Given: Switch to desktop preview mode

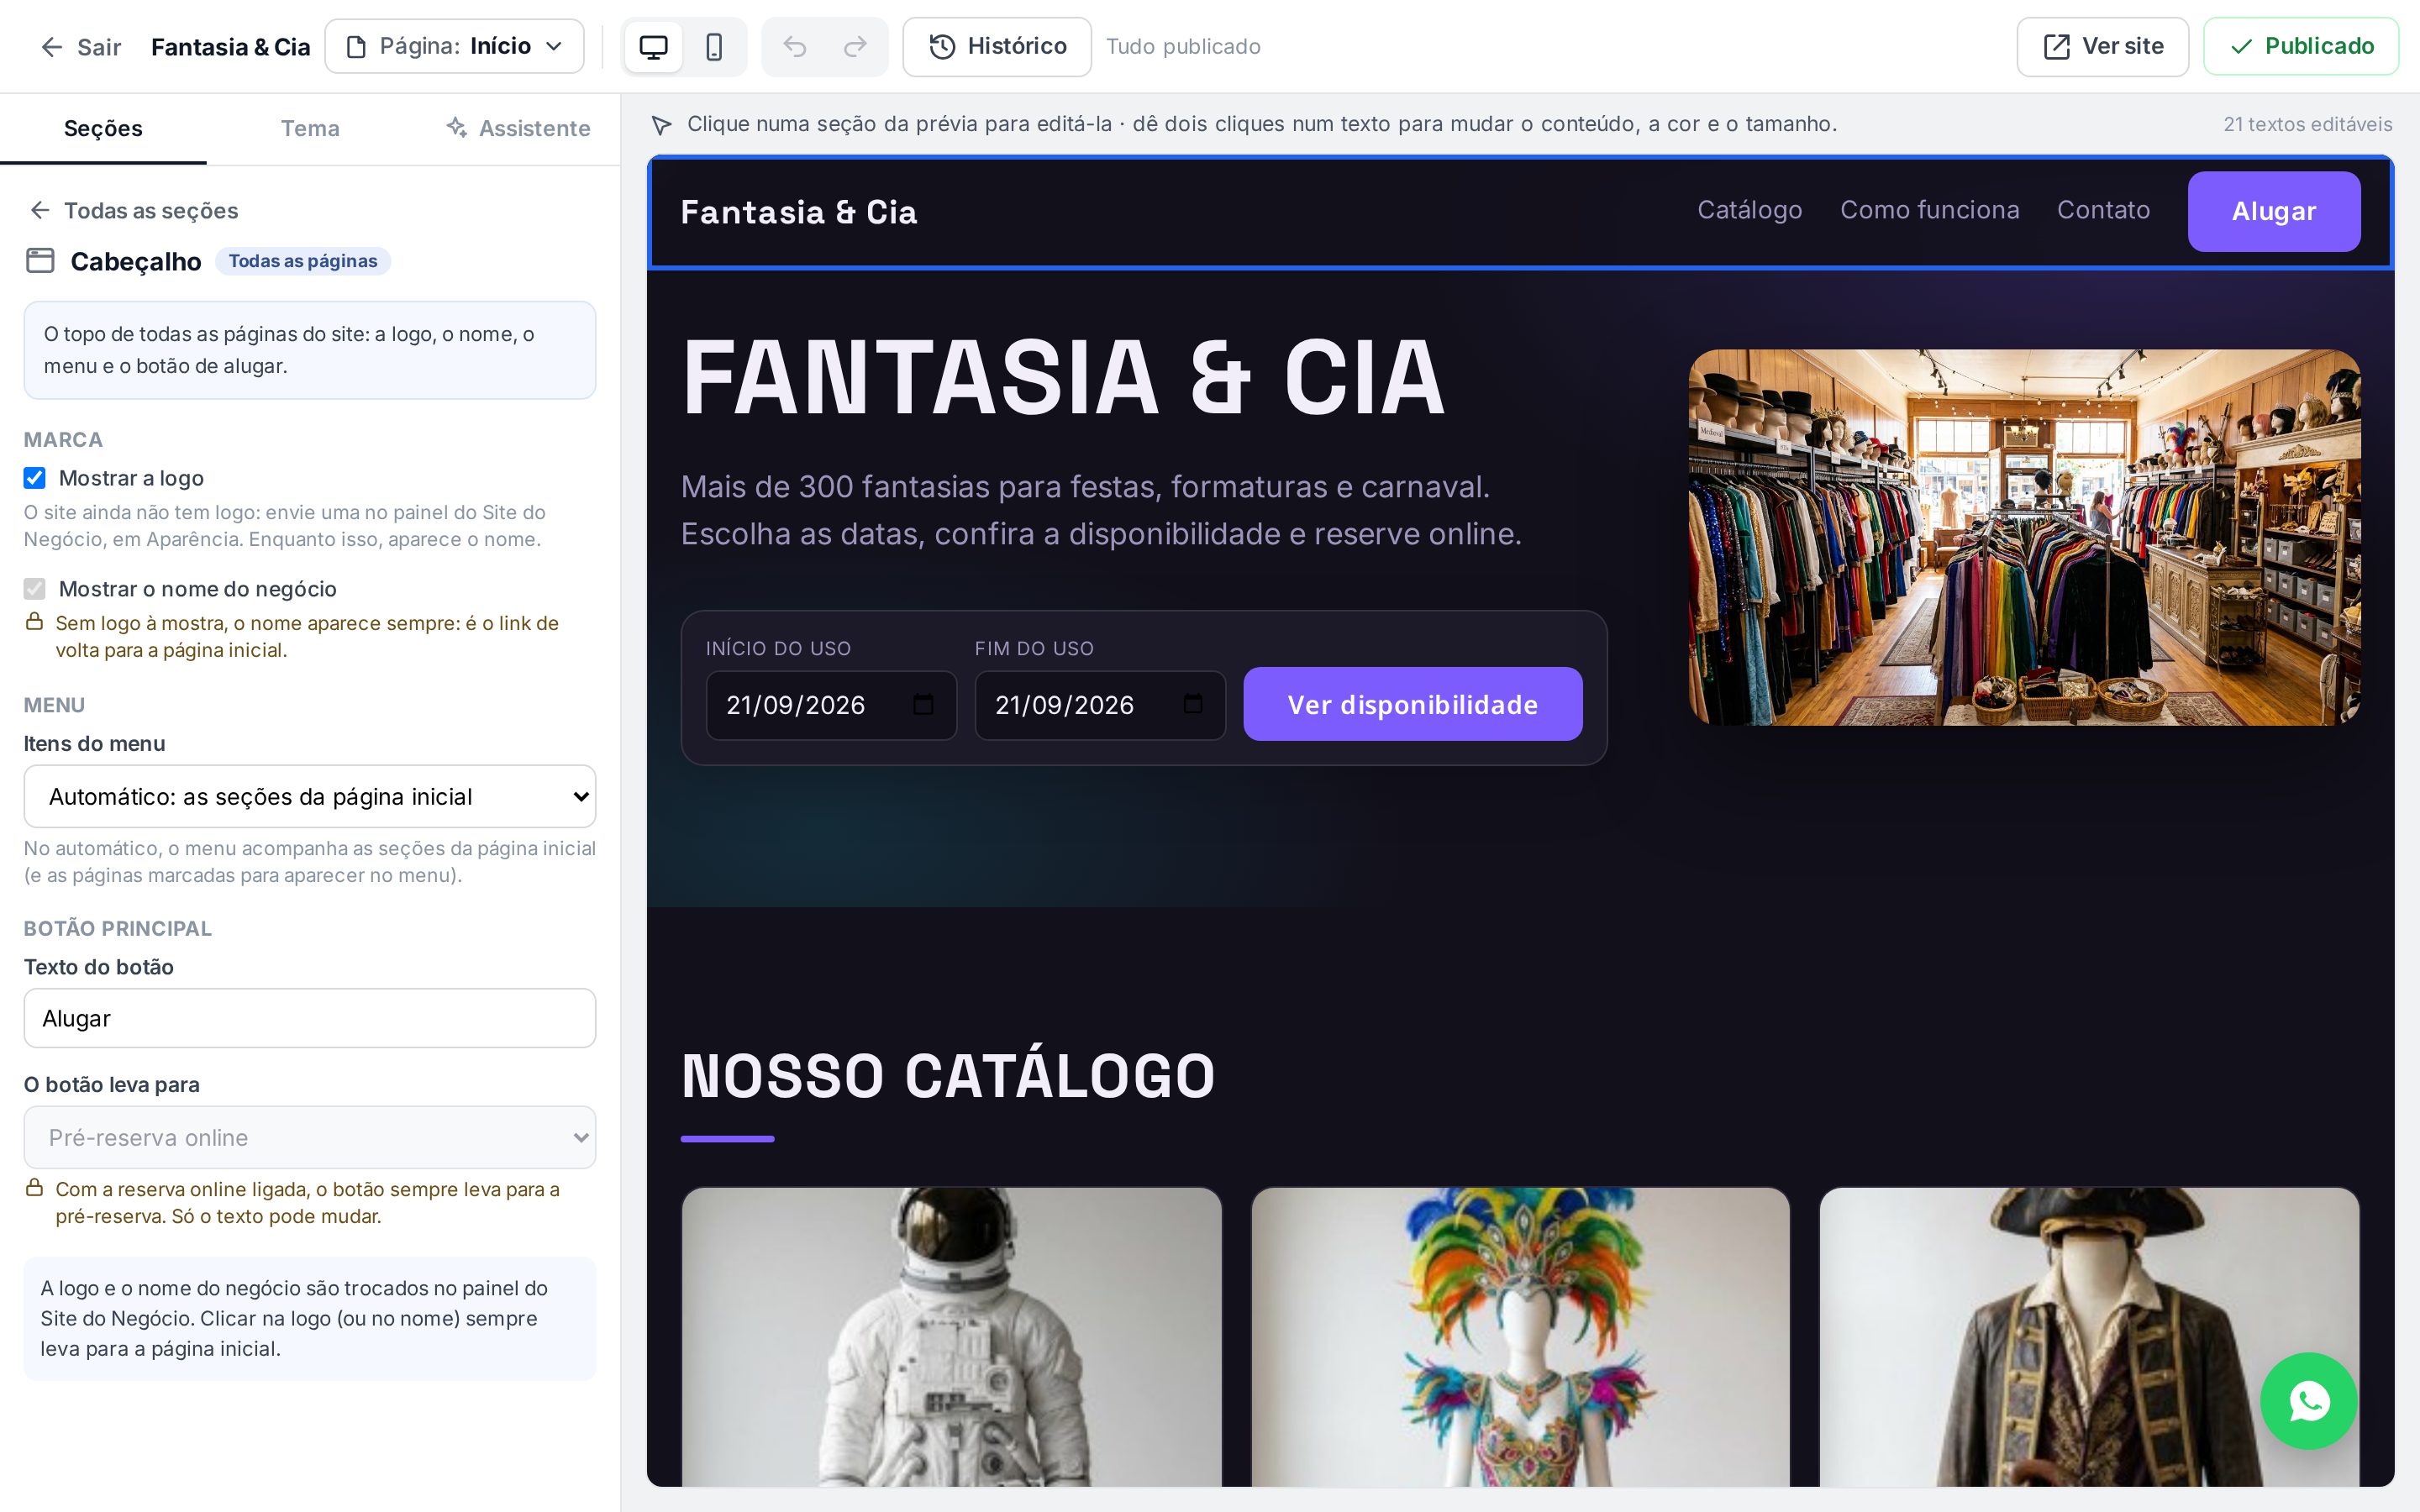Looking at the screenshot, I should pos(653,47).
